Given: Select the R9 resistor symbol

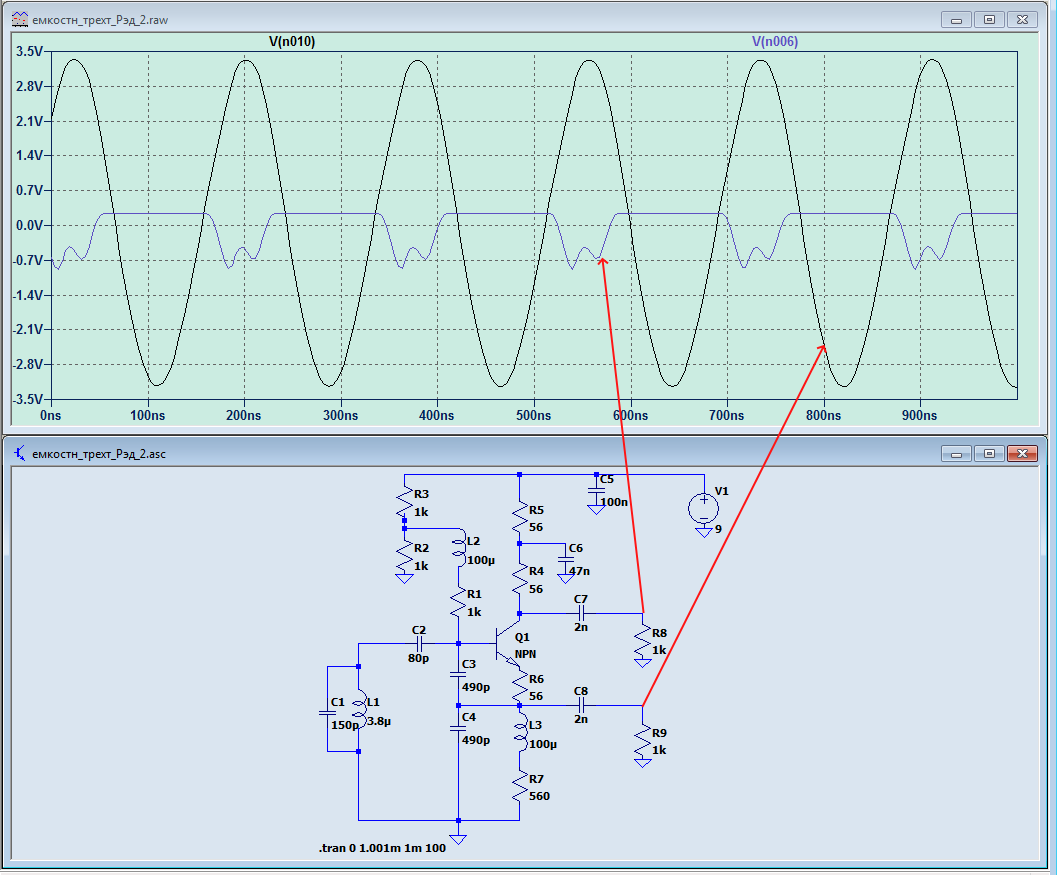Looking at the screenshot, I should pos(643,742).
